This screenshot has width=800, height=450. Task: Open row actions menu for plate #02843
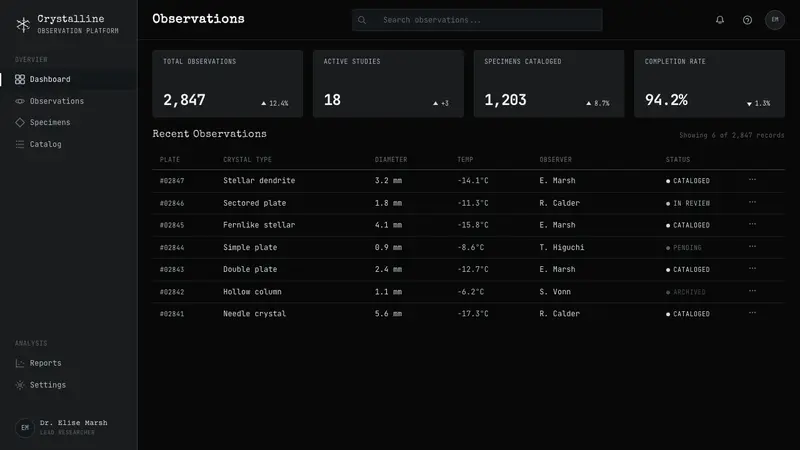[x=753, y=268]
